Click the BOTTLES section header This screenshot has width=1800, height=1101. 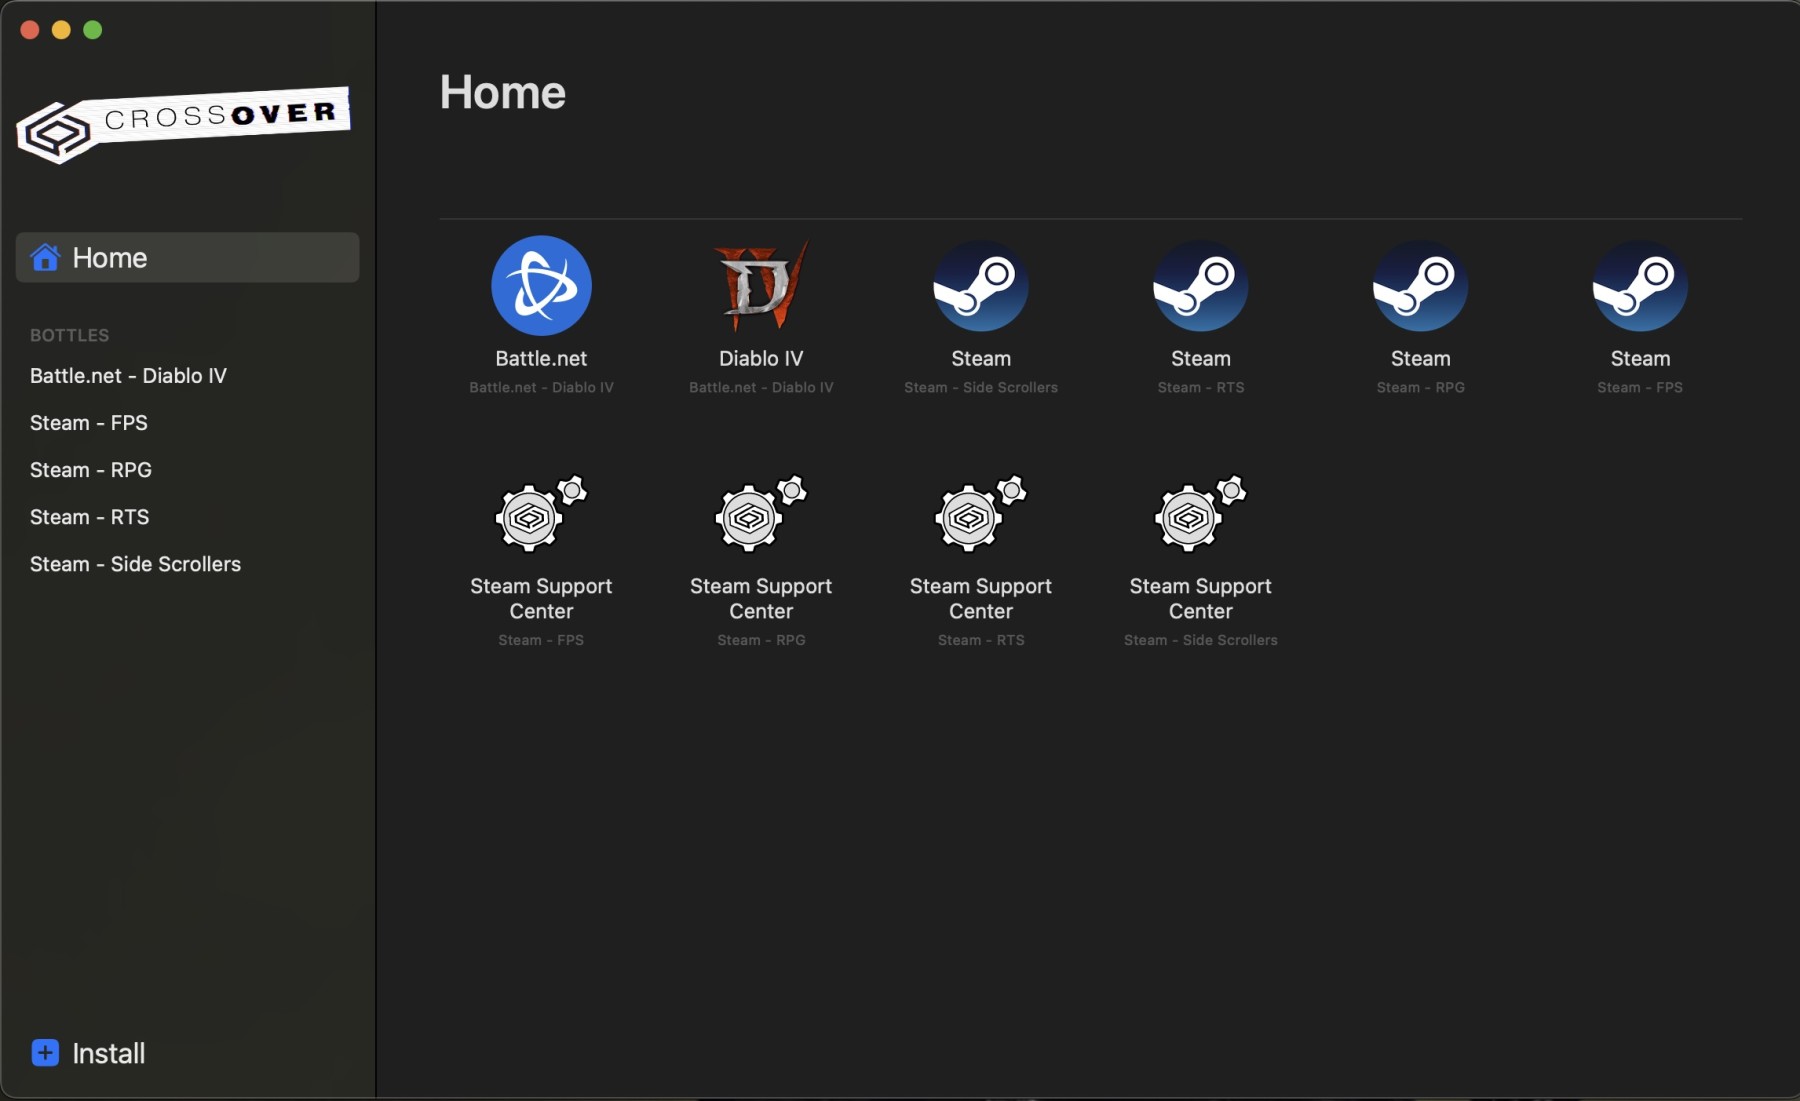tap(69, 335)
